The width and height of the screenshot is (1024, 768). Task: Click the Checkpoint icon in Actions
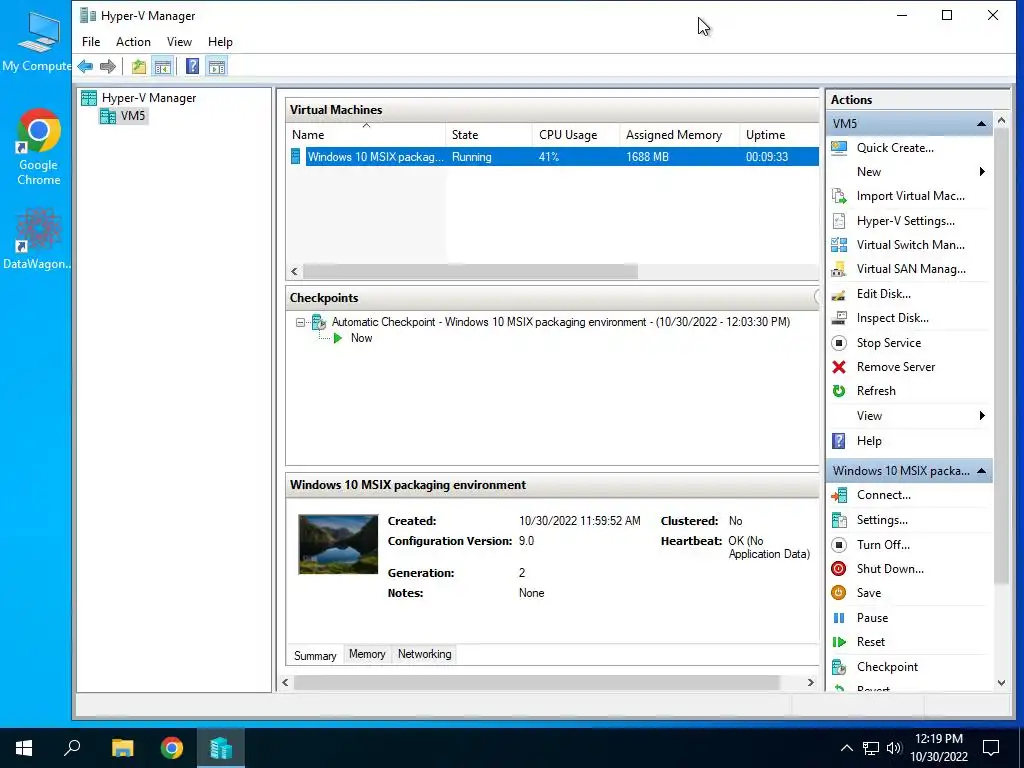tap(839, 667)
